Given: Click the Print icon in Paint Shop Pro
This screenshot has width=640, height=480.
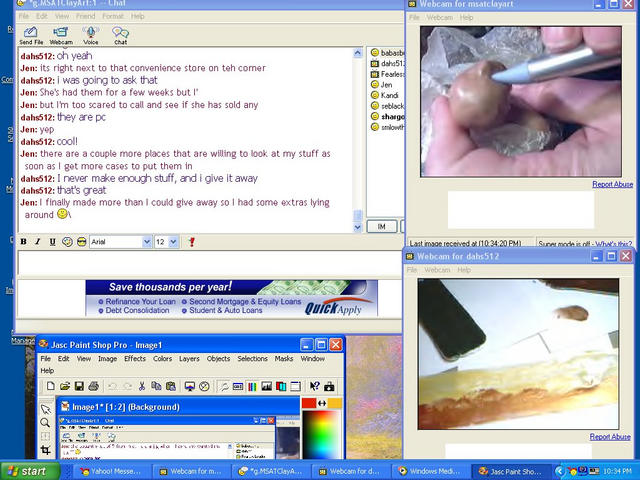Looking at the screenshot, I should (93, 386).
